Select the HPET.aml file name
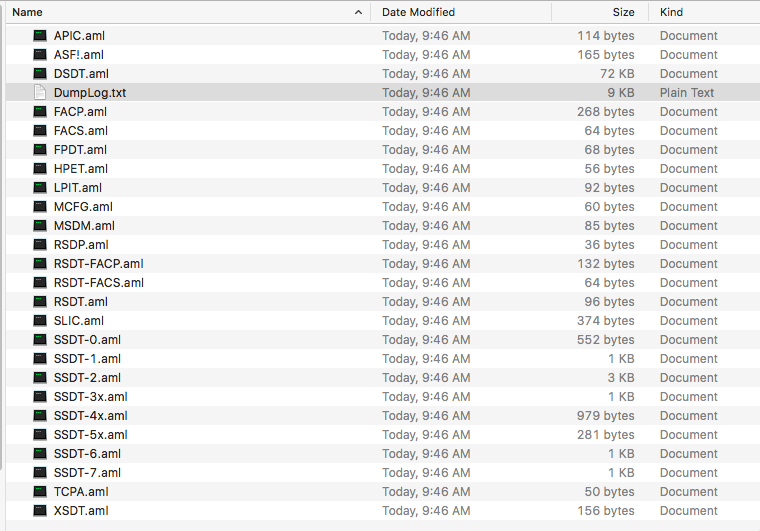760x531 pixels. [81, 169]
